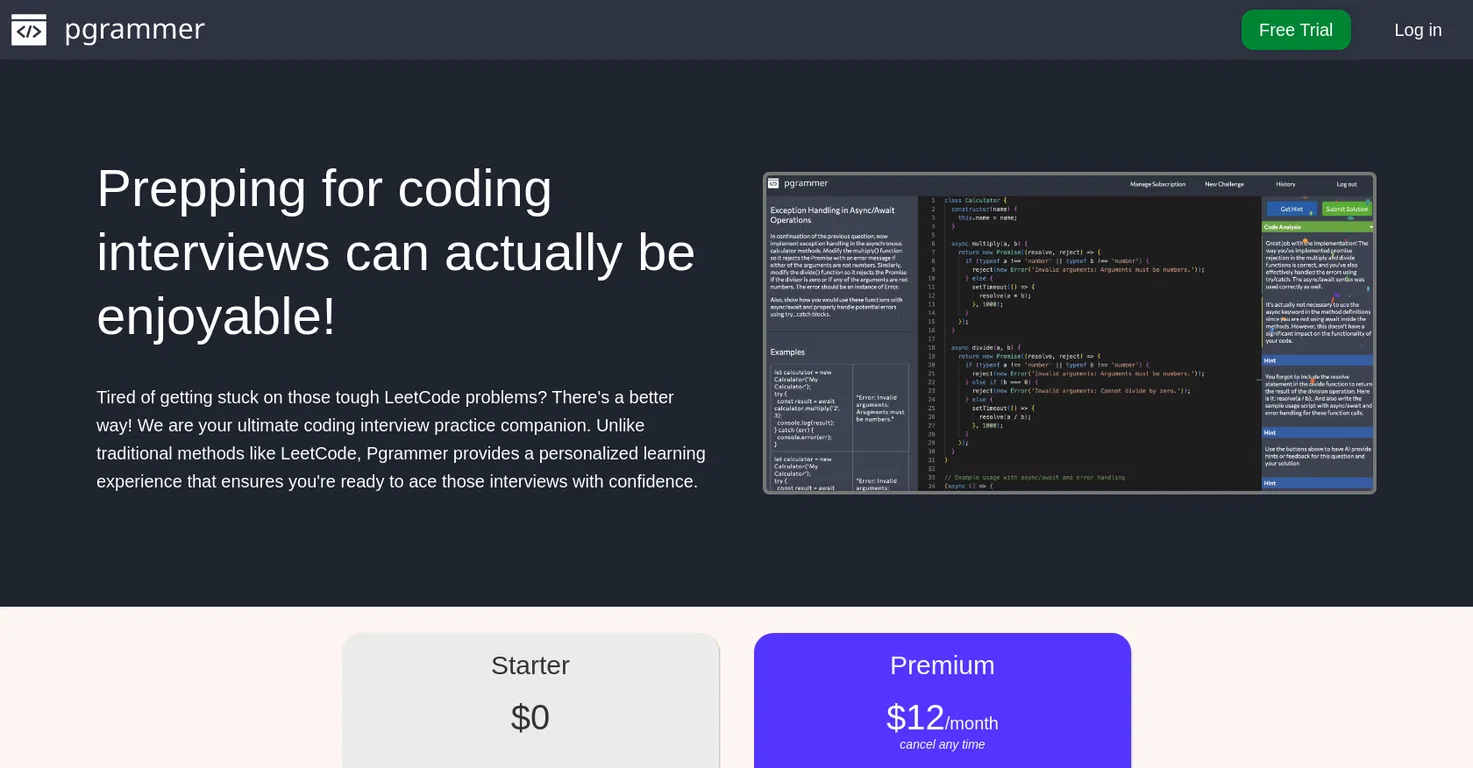Image resolution: width=1473 pixels, height=768 pixels.
Task: Click the main hero heading text
Action: click(x=396, y=252)
